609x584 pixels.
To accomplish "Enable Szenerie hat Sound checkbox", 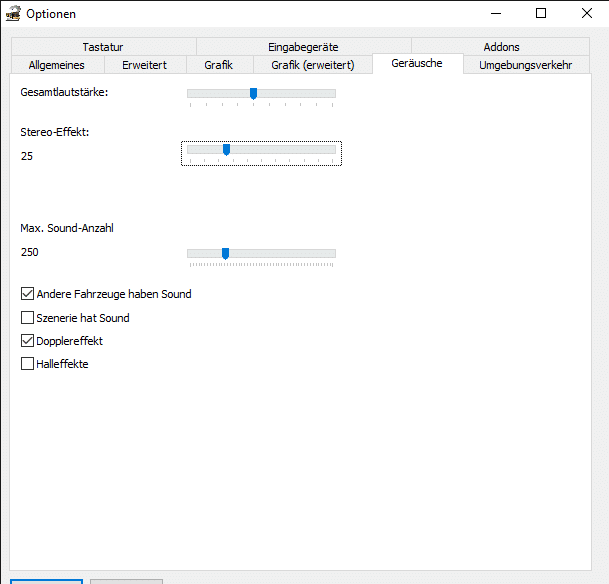I will pyautogui.click(x=28, y=318).
